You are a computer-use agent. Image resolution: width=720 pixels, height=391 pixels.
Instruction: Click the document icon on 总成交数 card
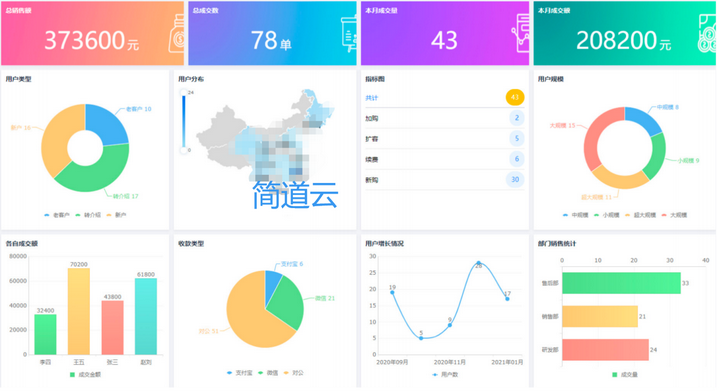point(349,33)
